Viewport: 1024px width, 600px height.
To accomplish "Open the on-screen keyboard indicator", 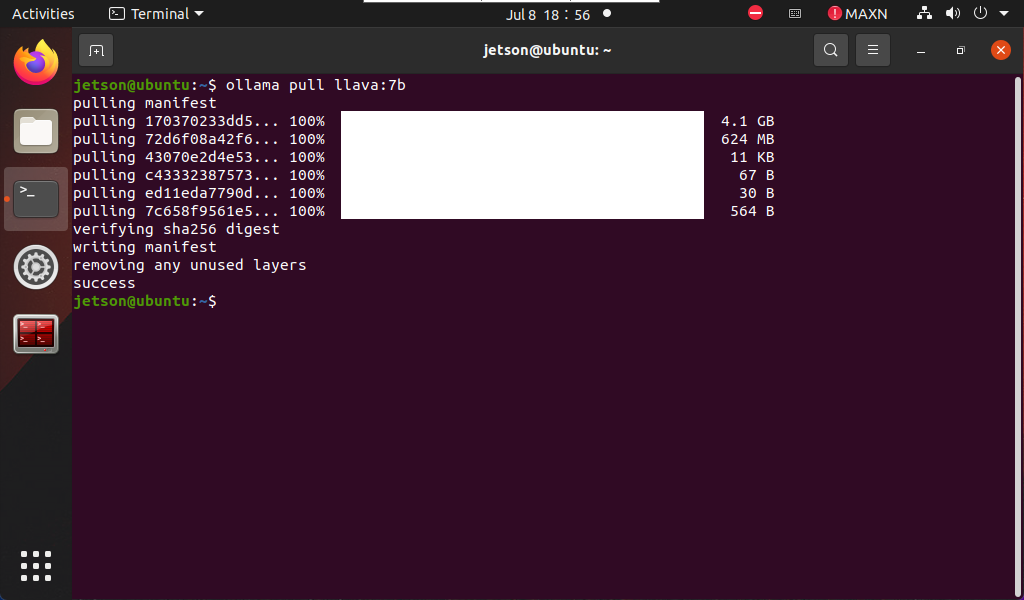I will click(795, 14).
